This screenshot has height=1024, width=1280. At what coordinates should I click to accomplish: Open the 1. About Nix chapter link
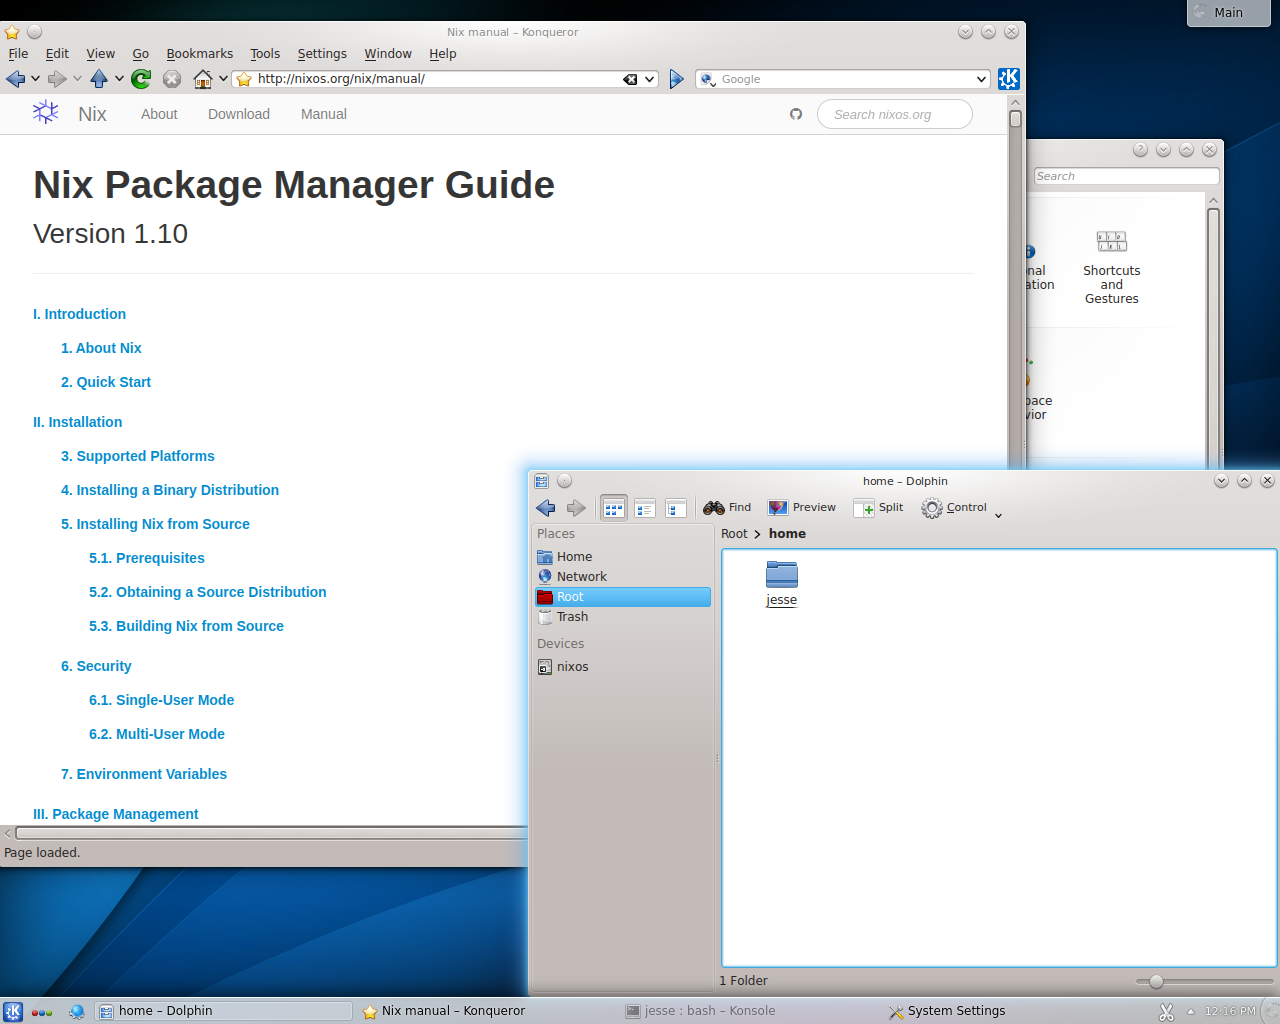[101, 348]
